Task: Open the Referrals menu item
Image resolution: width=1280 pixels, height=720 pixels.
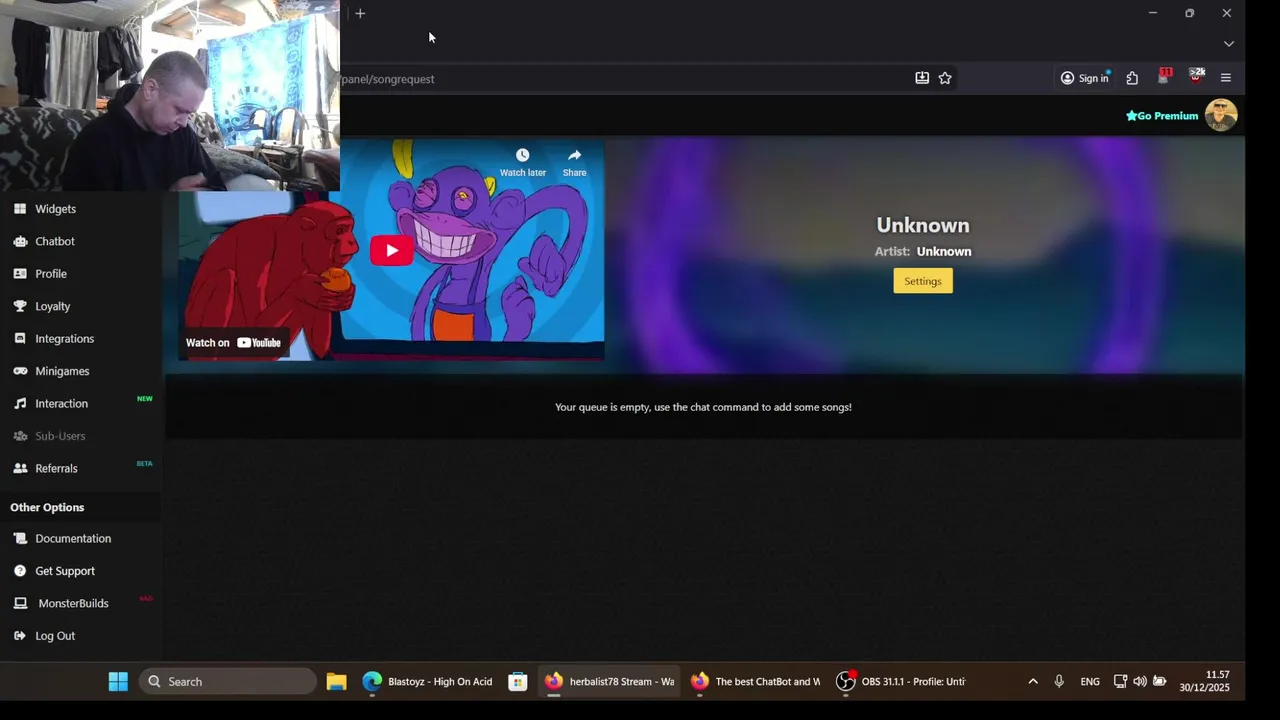Action: 56,469
